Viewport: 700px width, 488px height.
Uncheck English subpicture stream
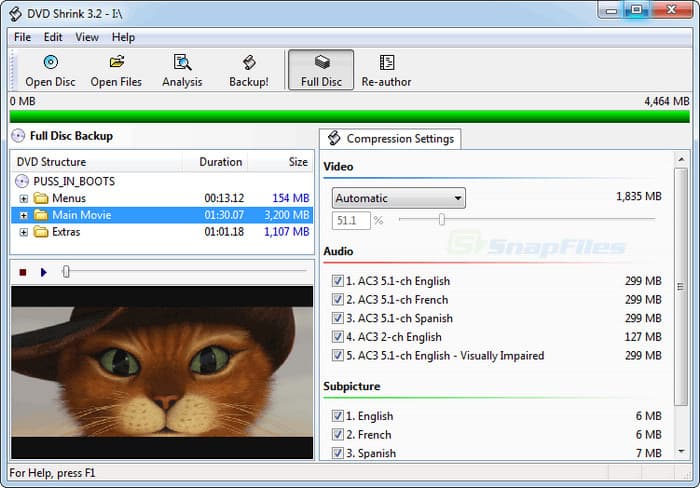338,416
